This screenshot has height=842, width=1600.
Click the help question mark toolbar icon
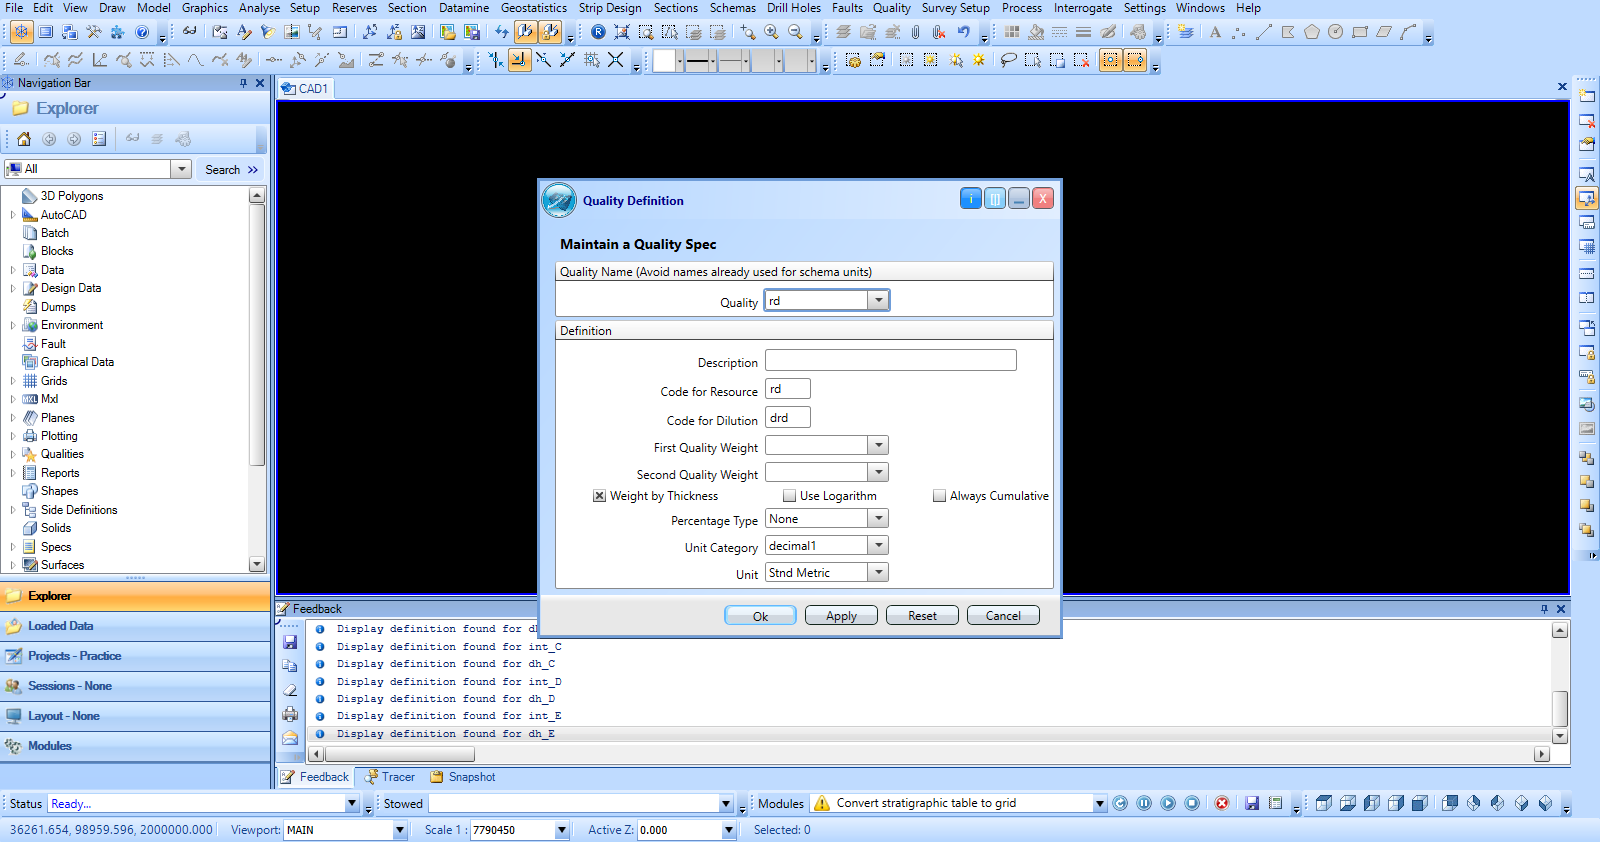tap(142, 32)
